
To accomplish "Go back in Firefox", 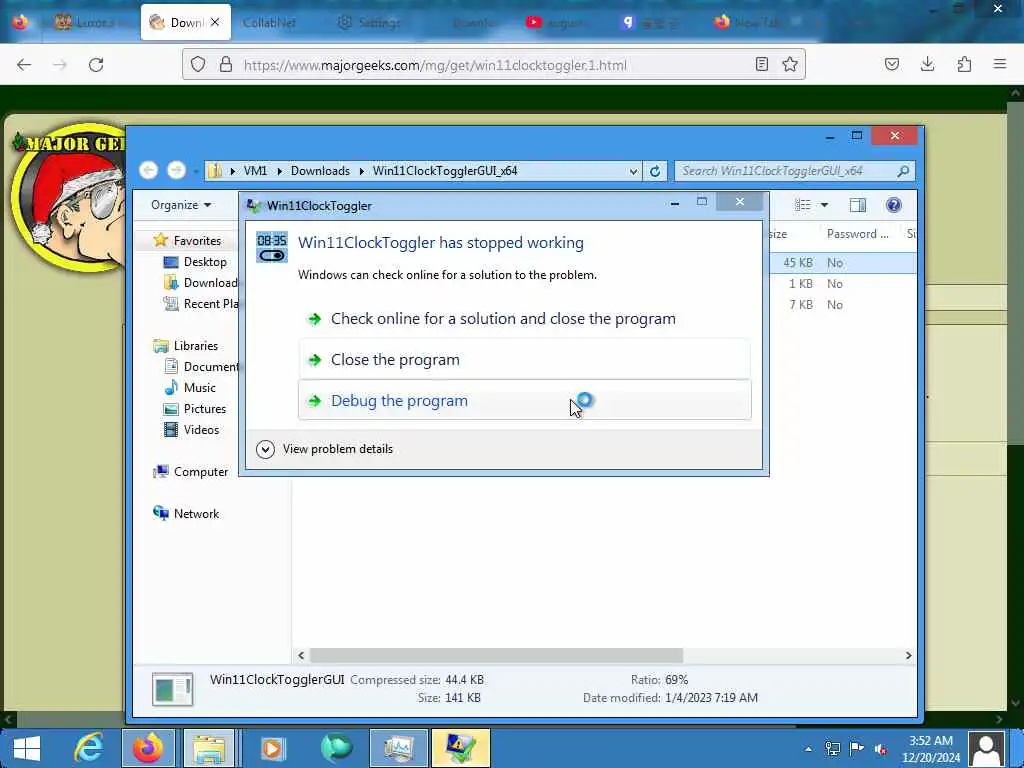I will click(24, 65).
